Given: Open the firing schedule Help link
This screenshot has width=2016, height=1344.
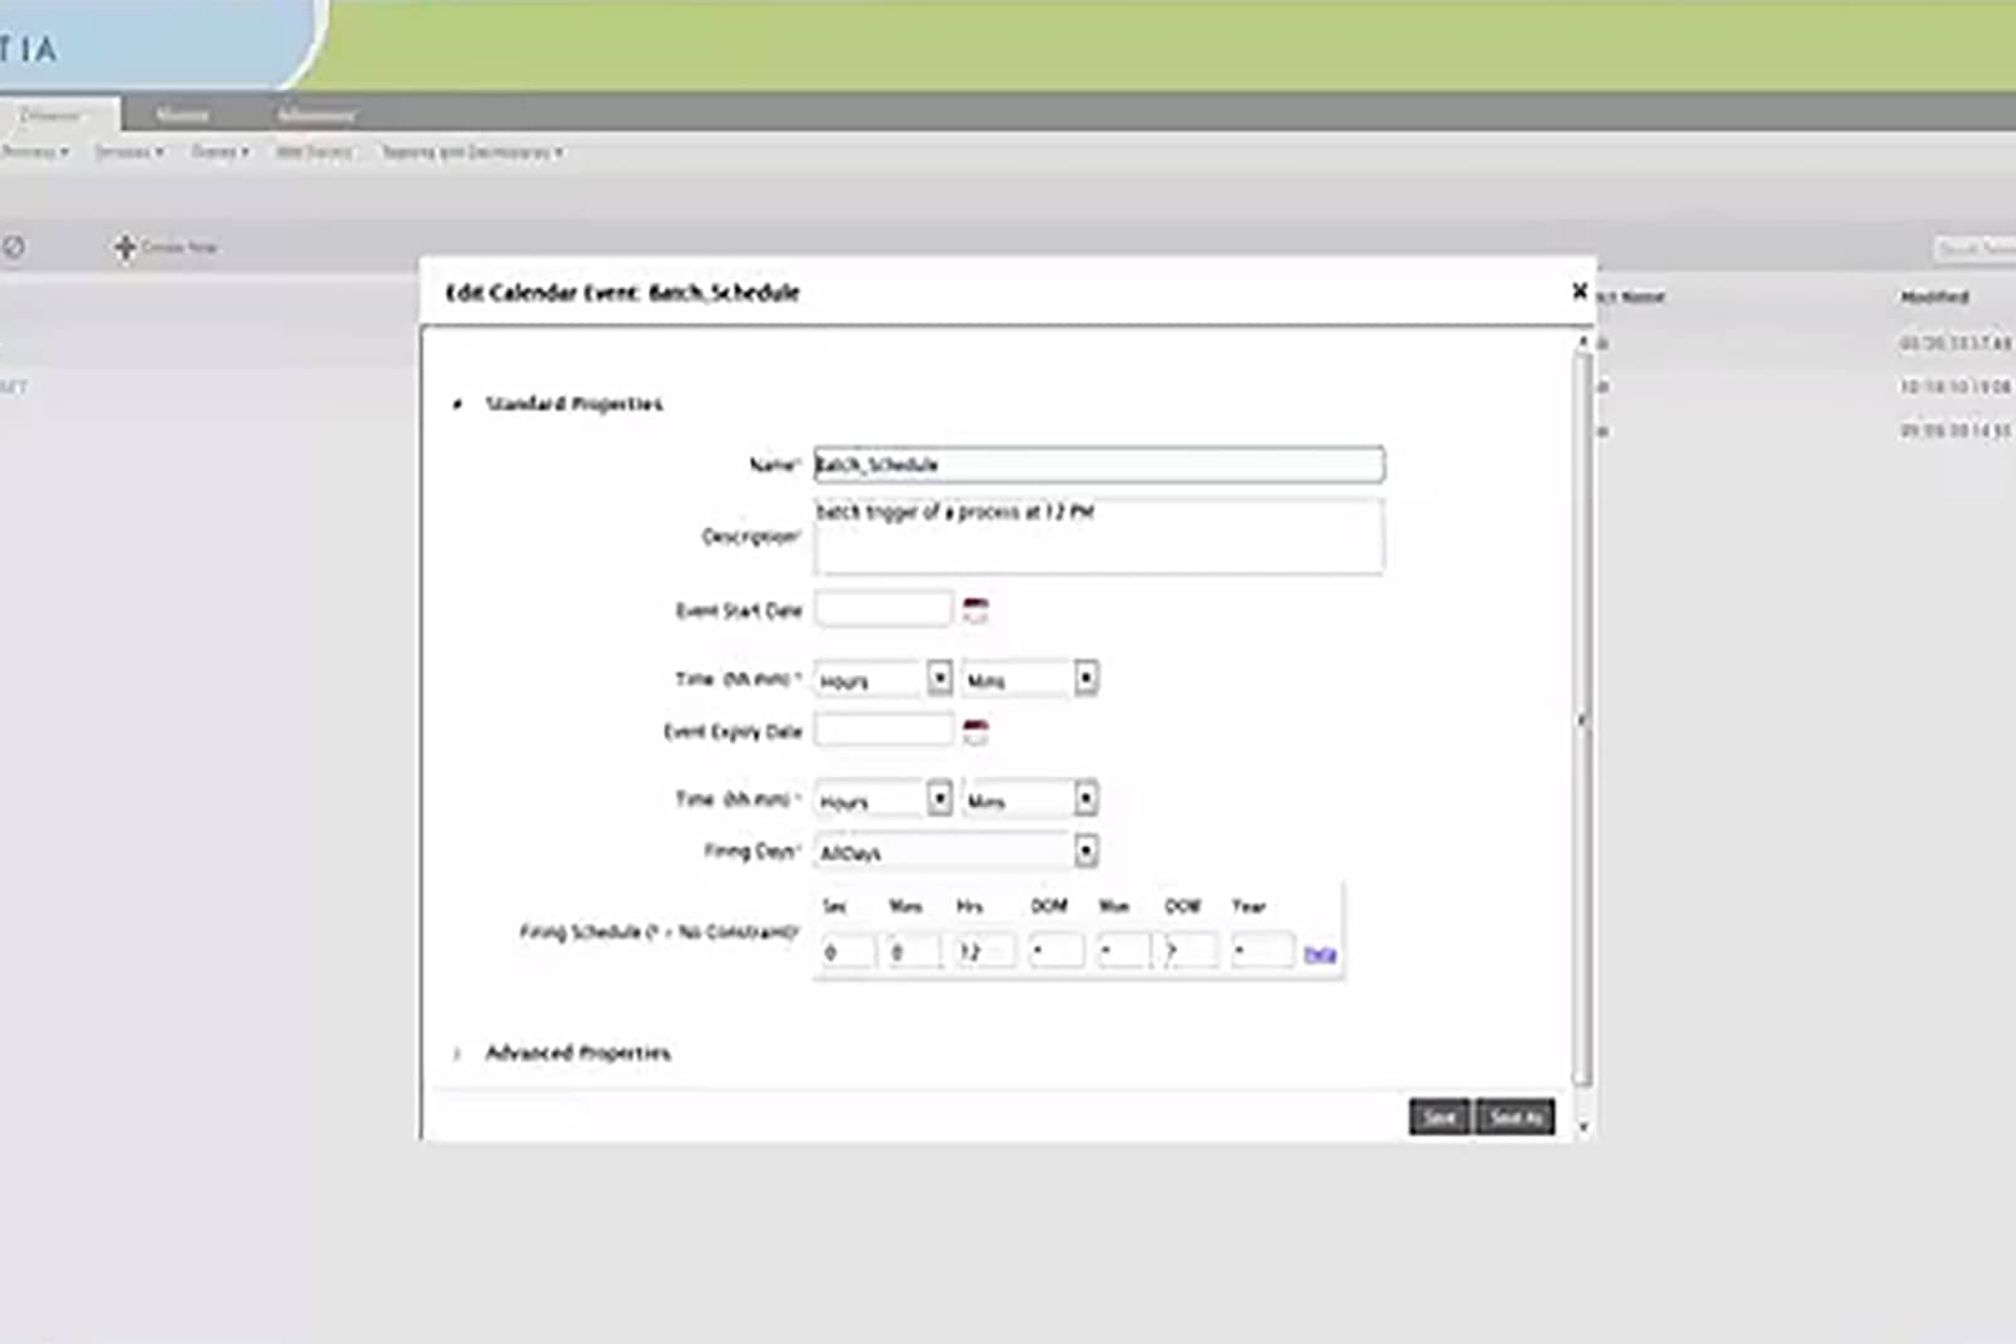Looking at the screenshot, I should 1319,954.
